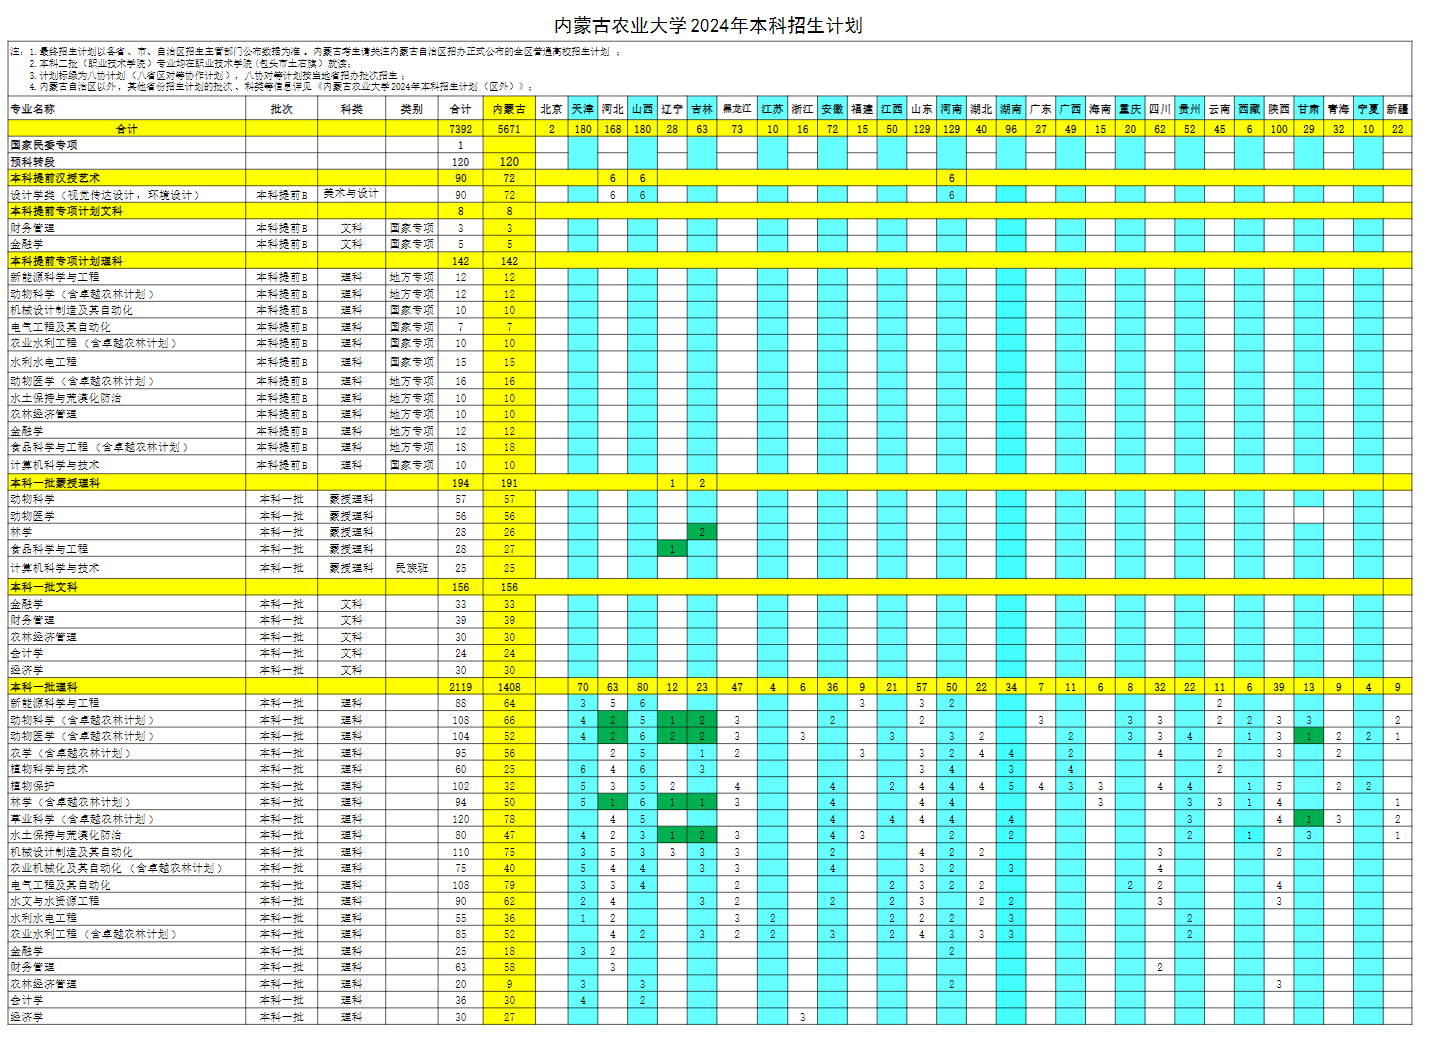
Task: Click the 四川 province header
Action: (1160, 109)
